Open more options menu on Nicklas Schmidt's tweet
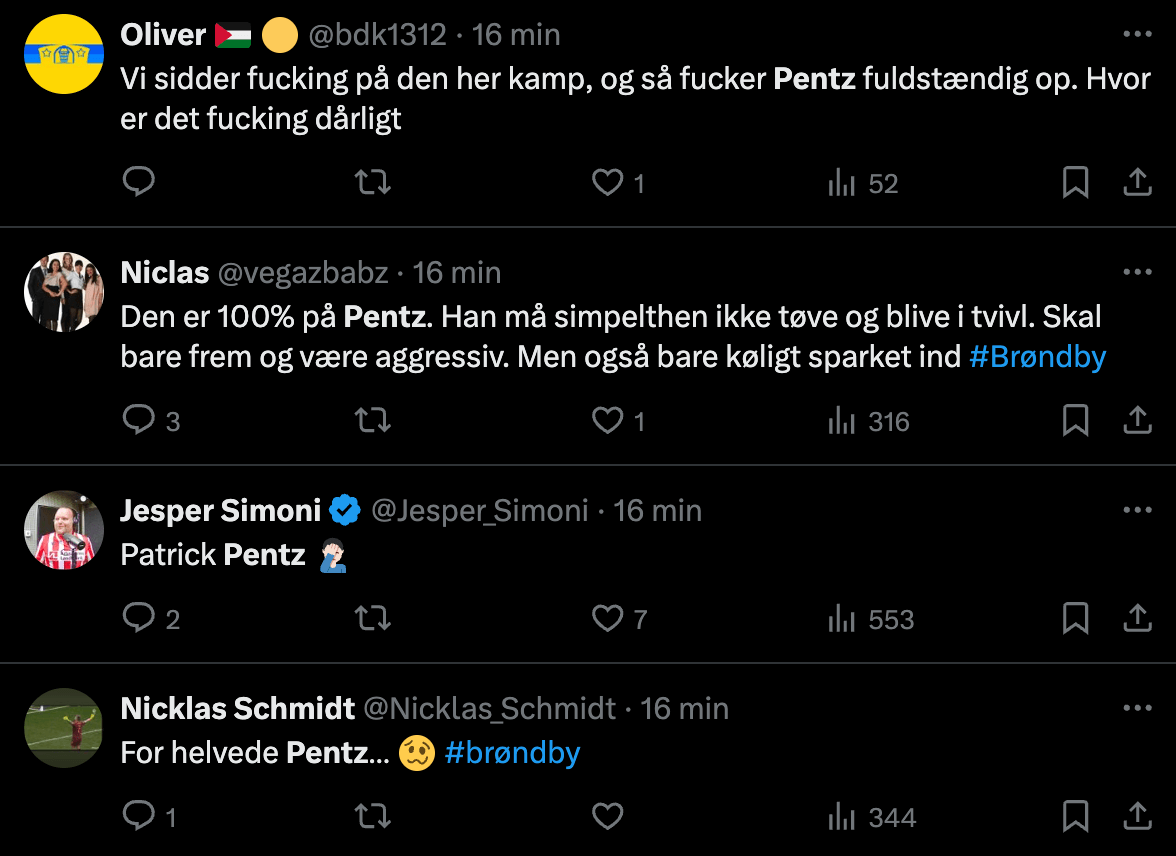The image size is (1176, 856). (1137, 707)
